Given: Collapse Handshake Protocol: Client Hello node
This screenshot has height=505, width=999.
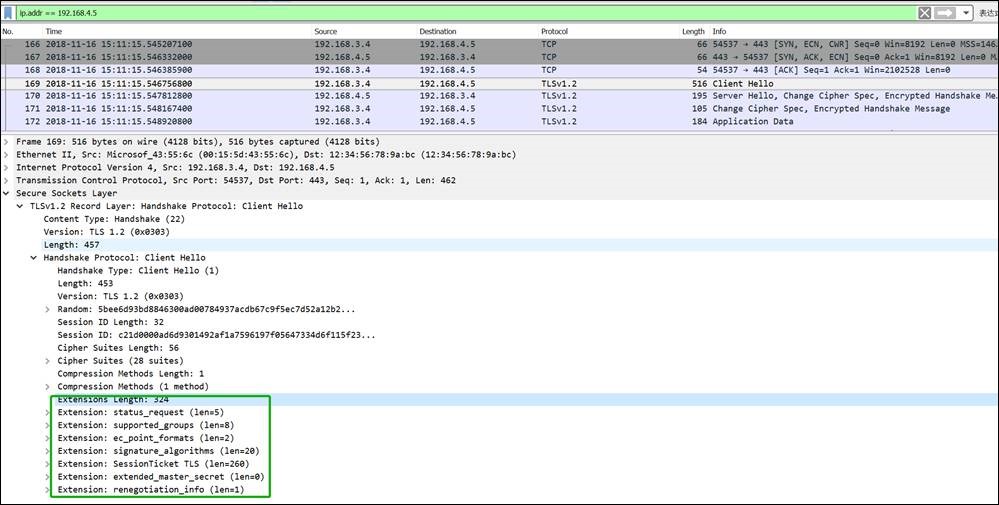Looking at the screenshot, I should tap(33, 257).
